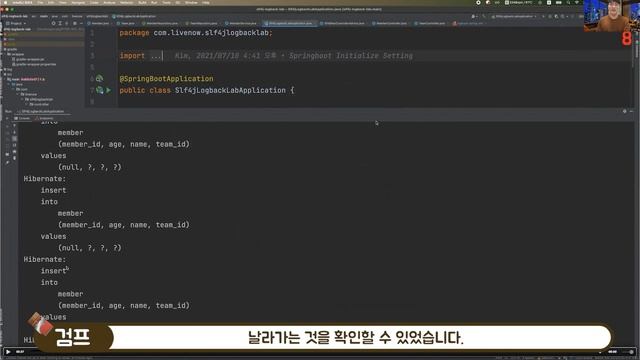Click the Build hammer icon in the toolbar
The image size is (640, 360).
click(484, 16)
